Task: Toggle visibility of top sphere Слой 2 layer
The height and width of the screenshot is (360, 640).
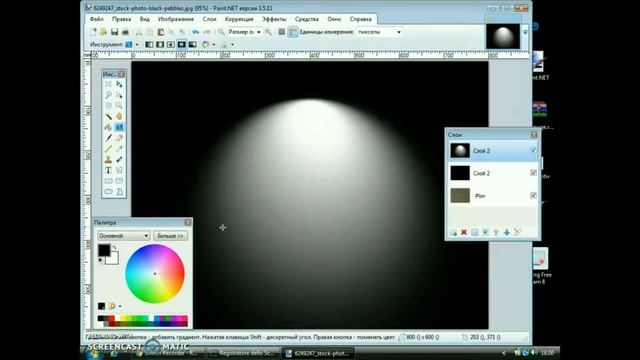Action: coord(533,150)
